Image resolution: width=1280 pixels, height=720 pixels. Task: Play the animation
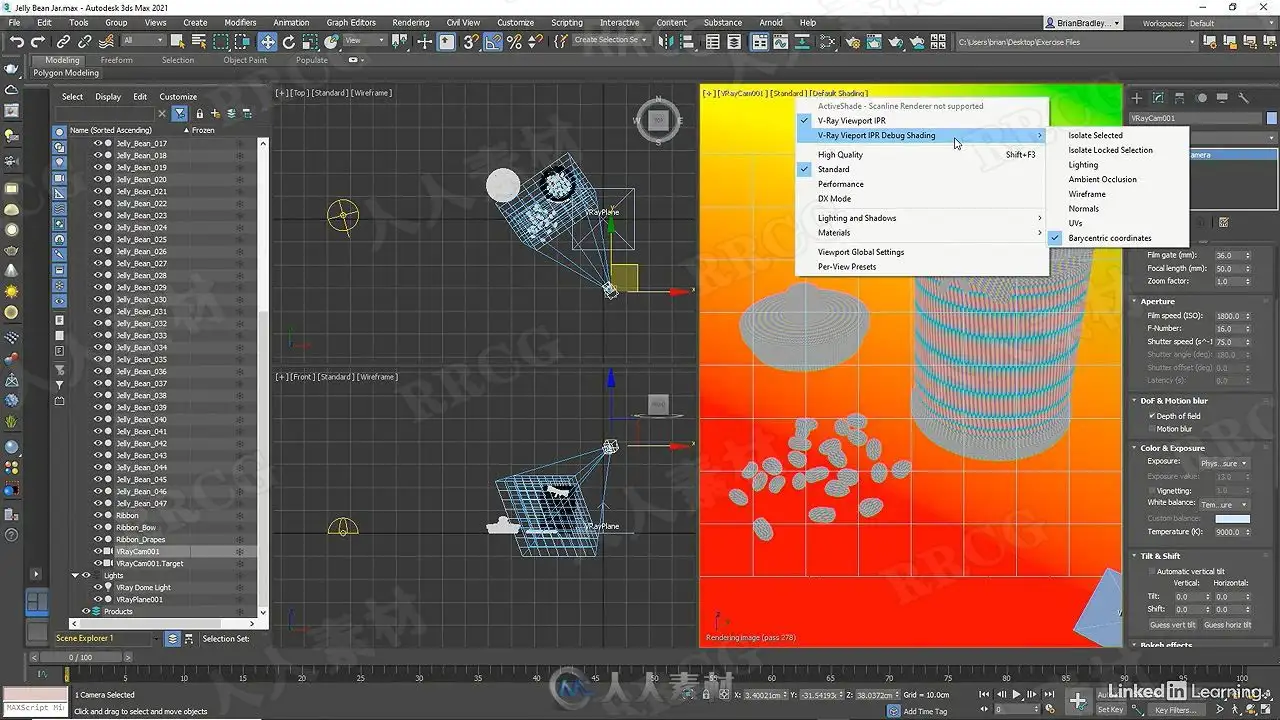click(x=1017, y=694)
